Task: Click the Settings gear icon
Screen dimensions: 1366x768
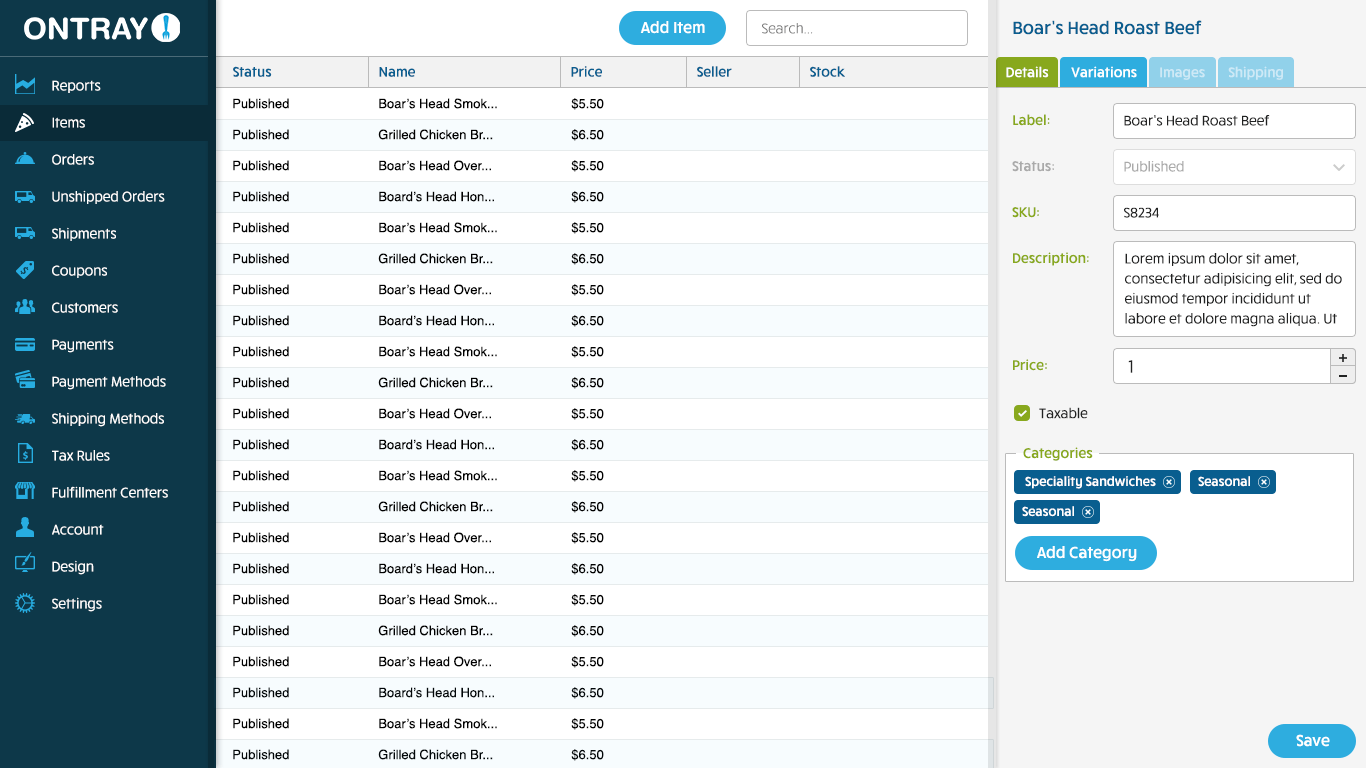Action: [x=25, y=603]
